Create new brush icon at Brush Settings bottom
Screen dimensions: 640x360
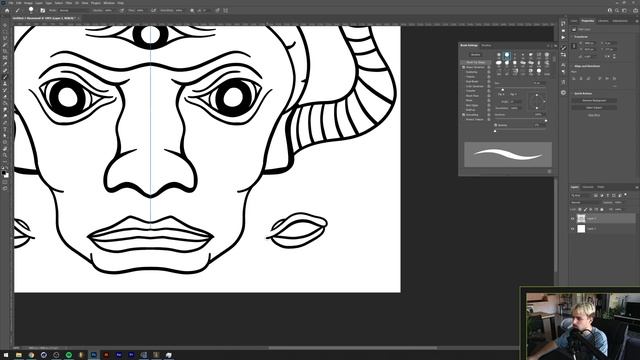tap(549, 171)
